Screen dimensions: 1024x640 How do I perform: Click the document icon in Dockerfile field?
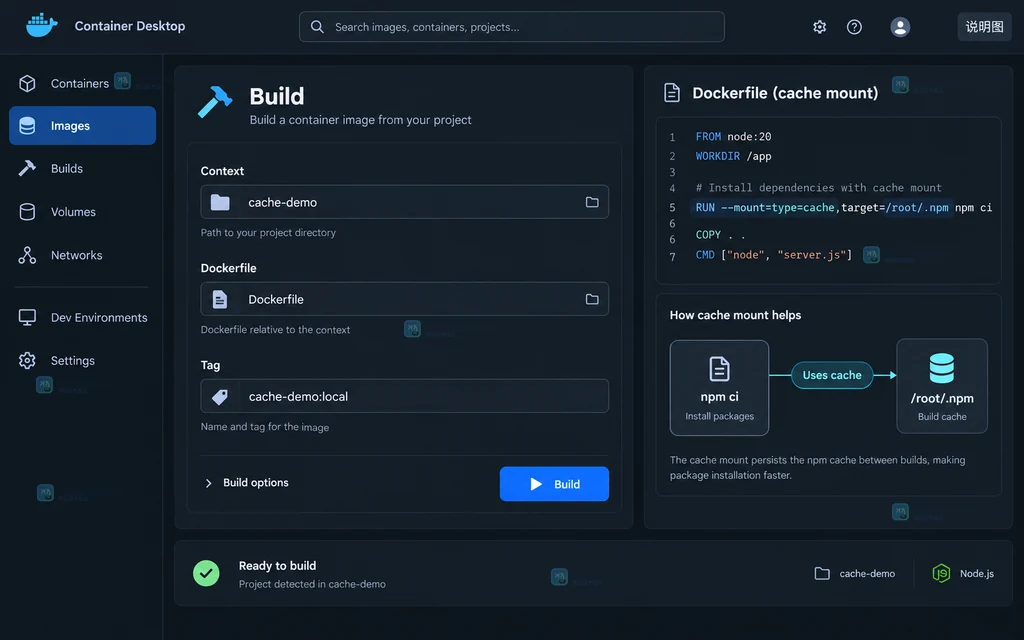(x=220, y=299)
